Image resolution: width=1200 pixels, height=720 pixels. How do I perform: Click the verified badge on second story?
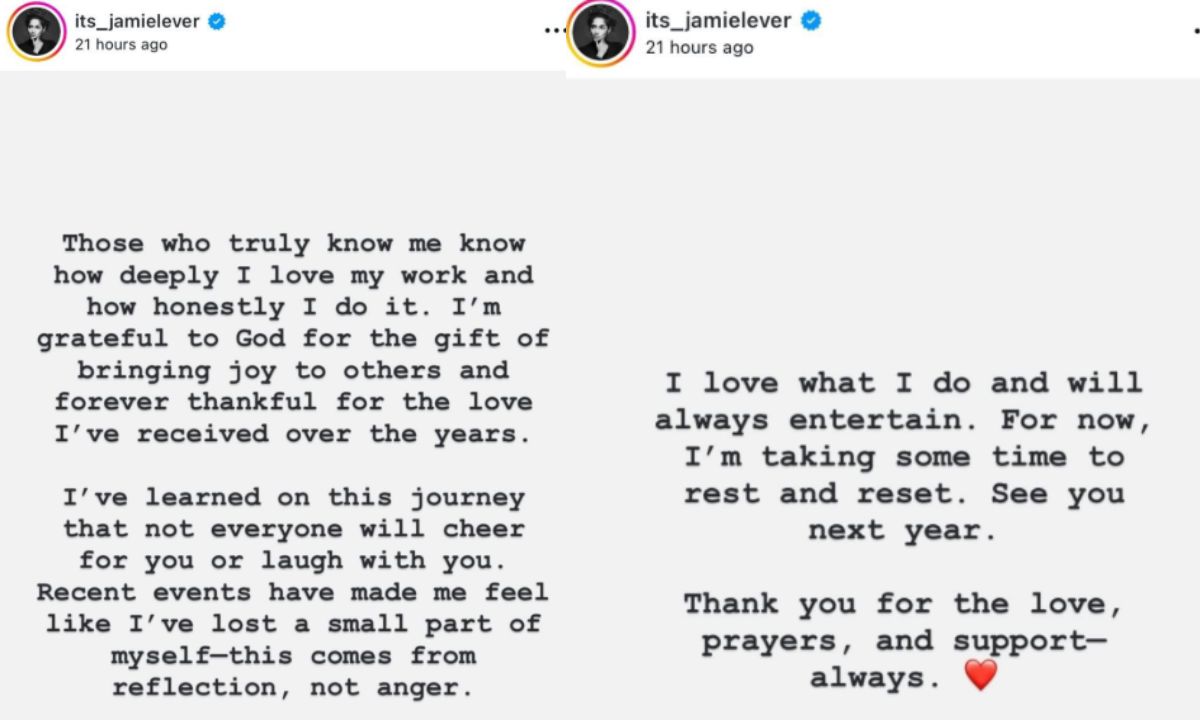(812, 22)
